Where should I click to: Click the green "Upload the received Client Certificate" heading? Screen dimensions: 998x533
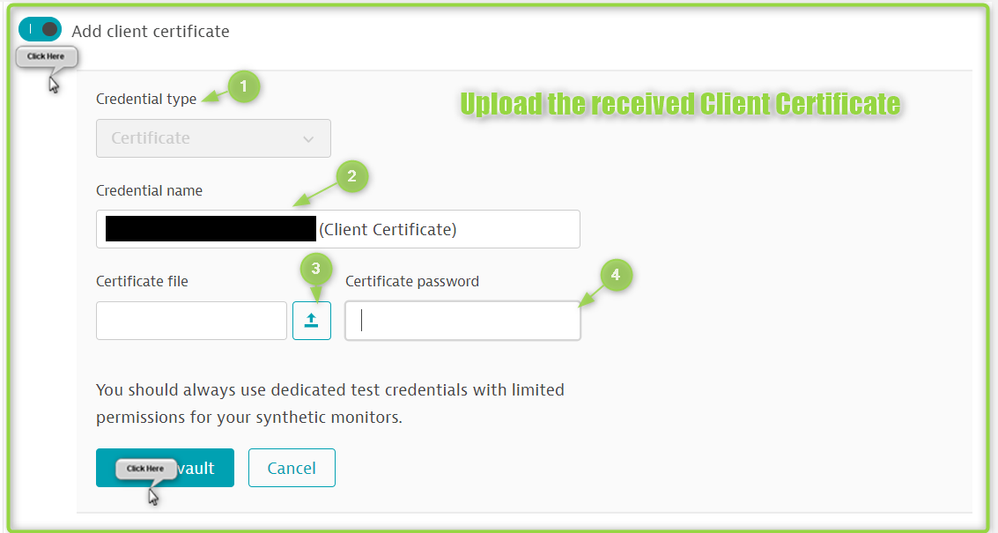680,104
